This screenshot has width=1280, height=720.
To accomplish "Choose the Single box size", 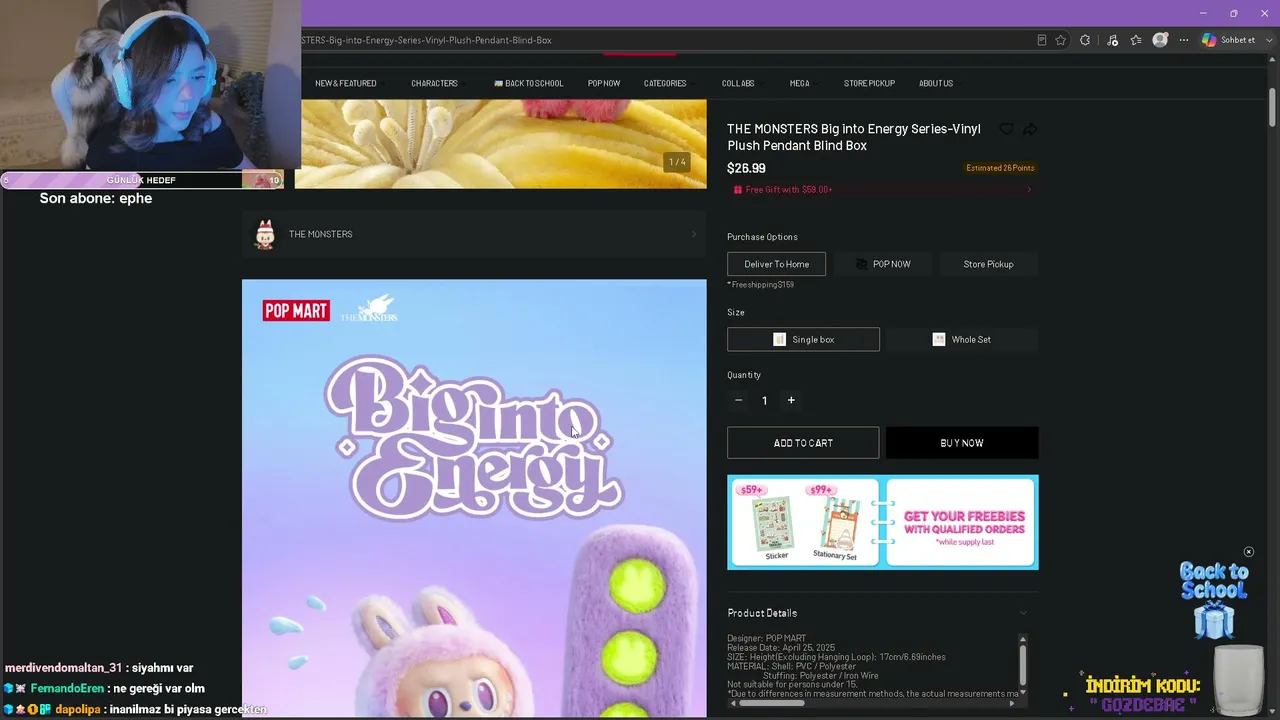I will click(803, 339).
